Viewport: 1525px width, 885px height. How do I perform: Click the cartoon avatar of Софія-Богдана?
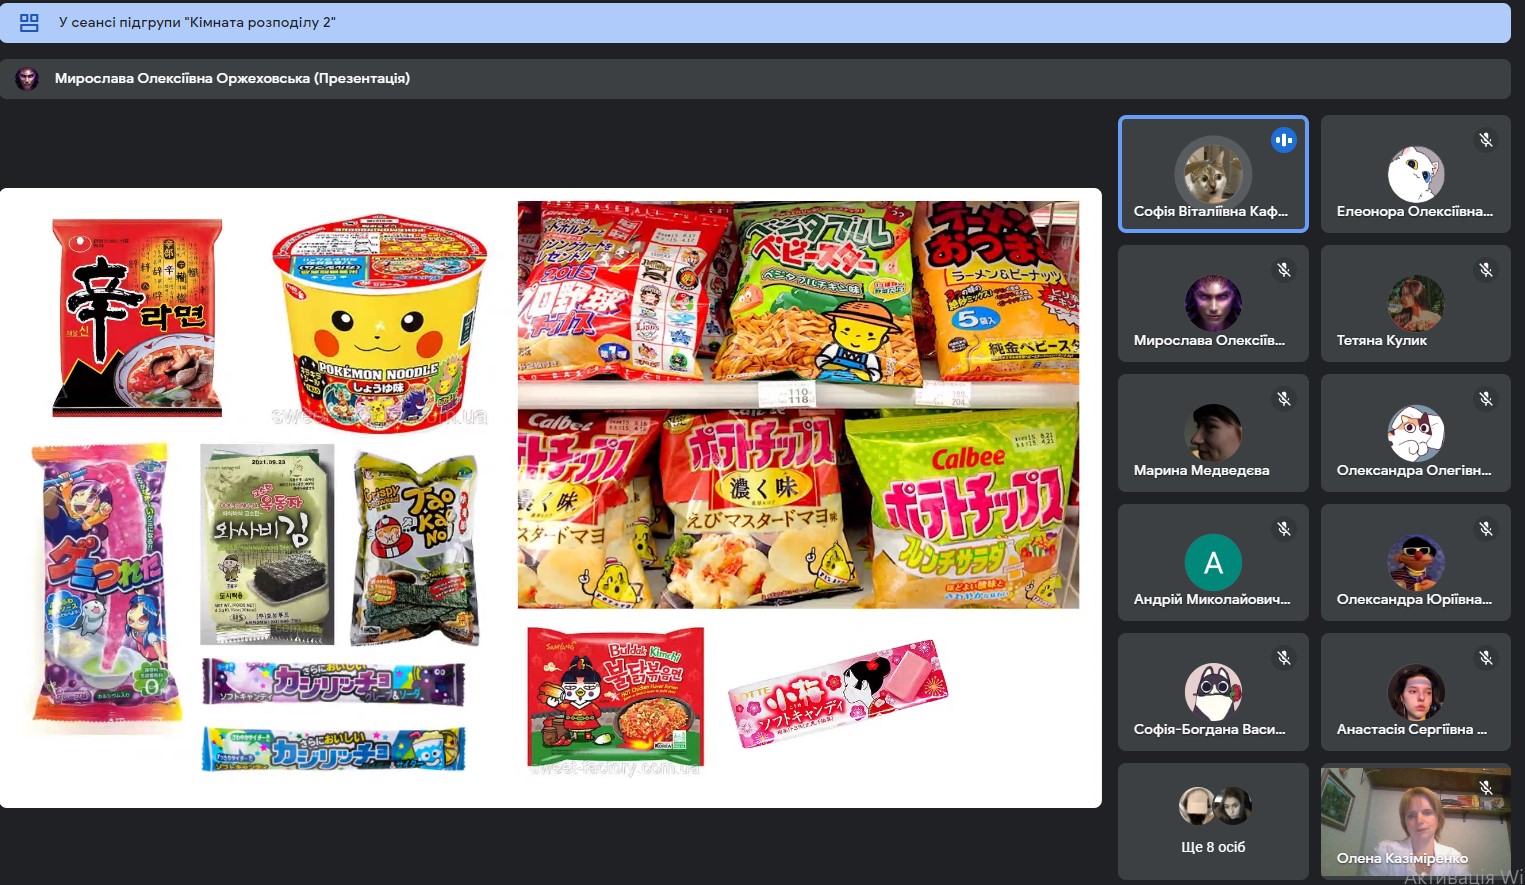[1213, 691]
